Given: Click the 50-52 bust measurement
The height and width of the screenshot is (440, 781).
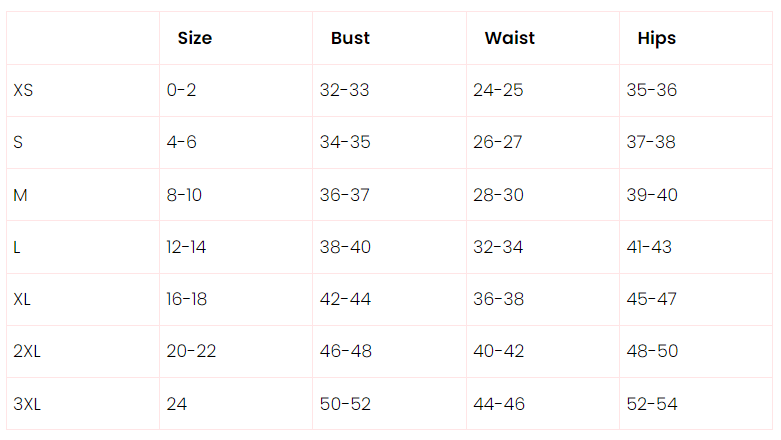Looking at the screenshot, I should 344,404.
